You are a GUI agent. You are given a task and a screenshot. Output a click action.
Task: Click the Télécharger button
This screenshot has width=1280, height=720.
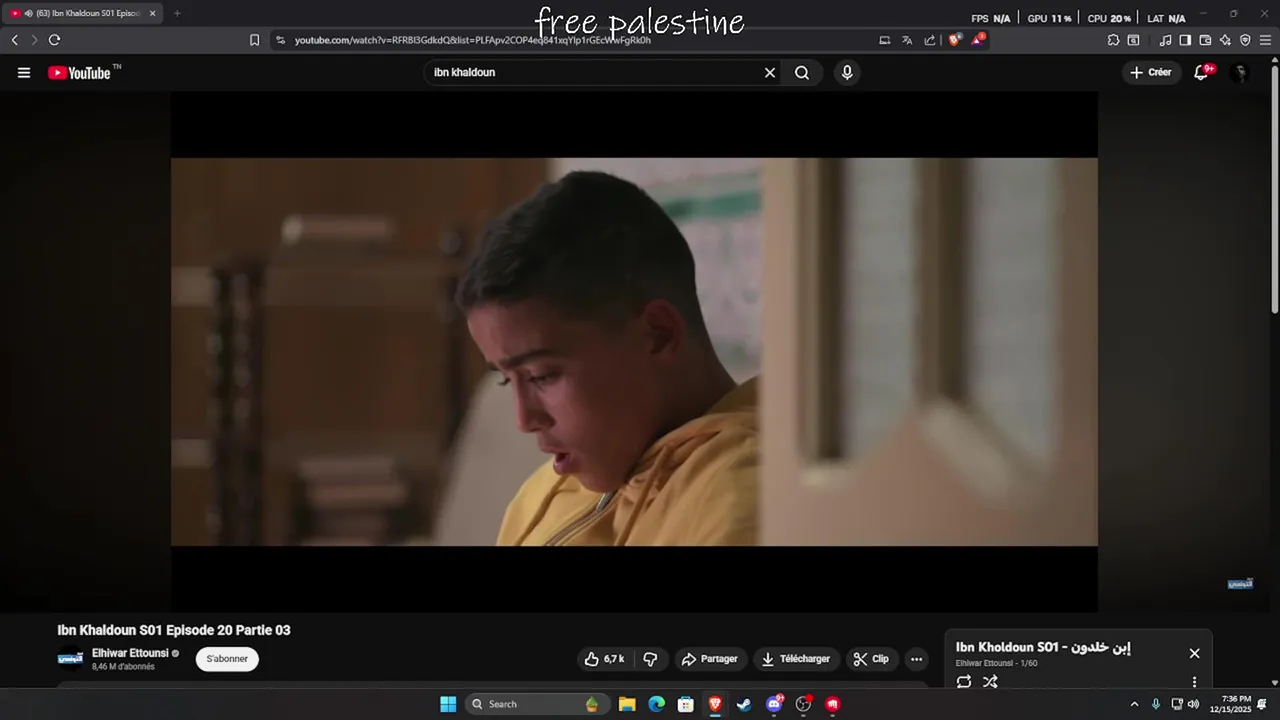pos(796,659)
